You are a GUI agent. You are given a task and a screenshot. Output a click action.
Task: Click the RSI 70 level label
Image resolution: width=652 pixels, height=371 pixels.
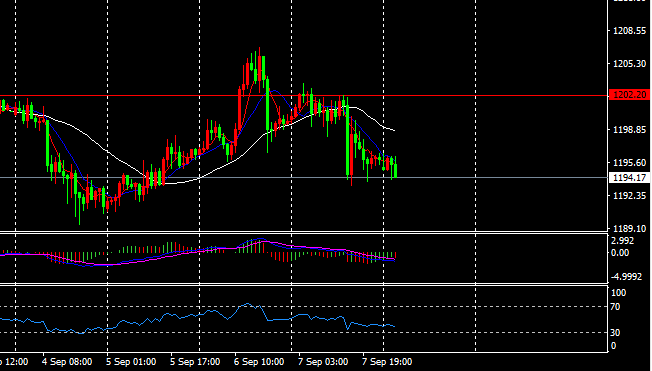coord(615,307)
